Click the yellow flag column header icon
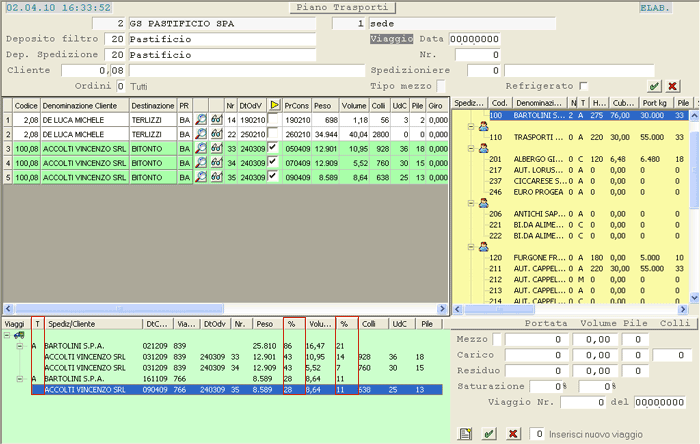700x444 pixels. click(274, 105)
